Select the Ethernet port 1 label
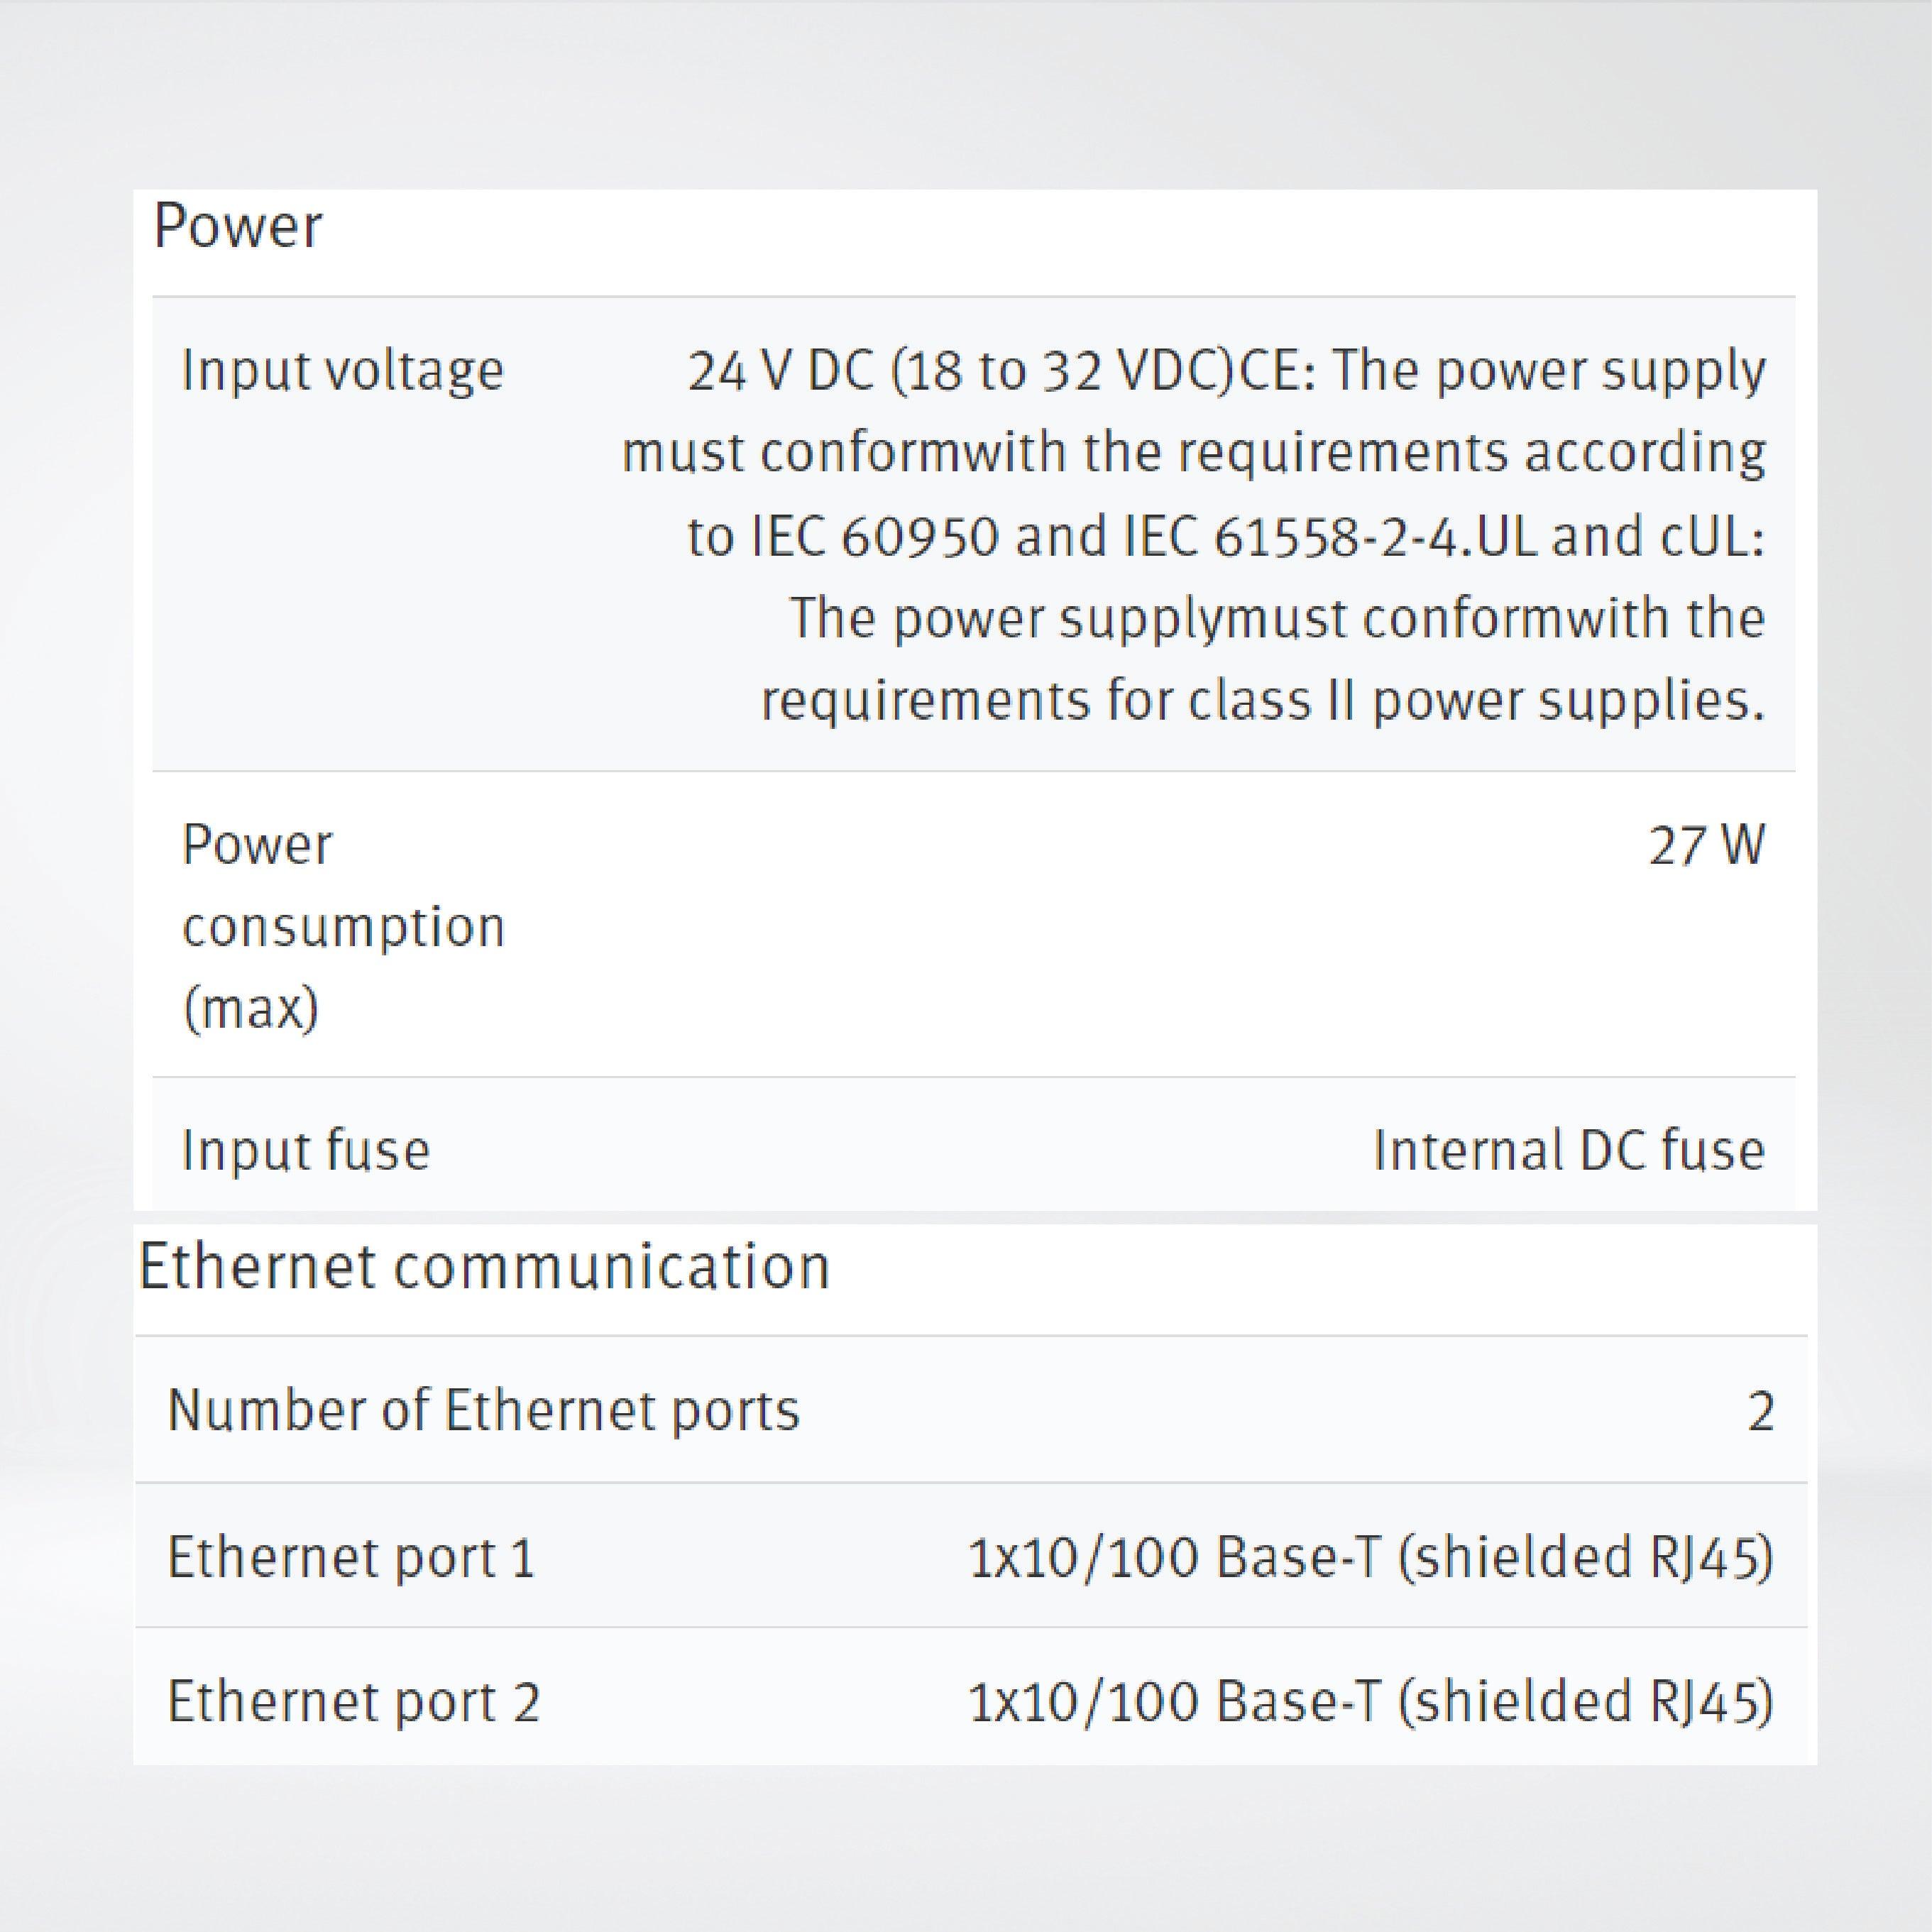The image size is (1932, 1932). pyautogui.click(x=351, y=1557)
